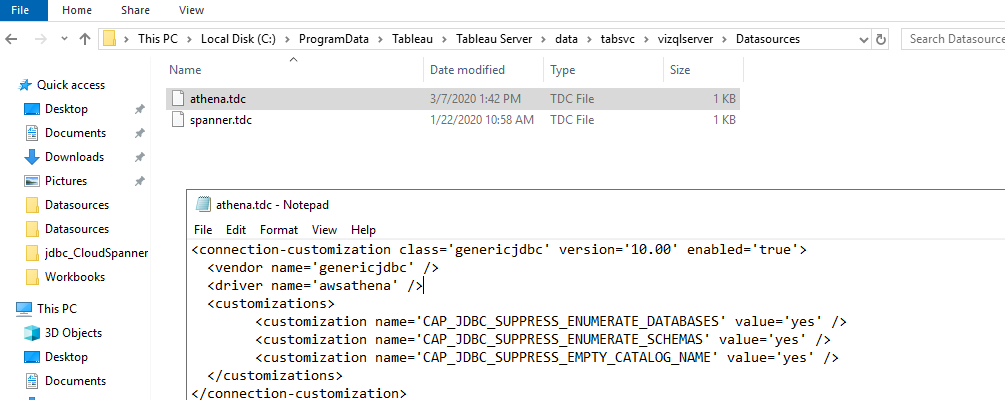Open Pictures in navigation pane

tap(65, 181)
